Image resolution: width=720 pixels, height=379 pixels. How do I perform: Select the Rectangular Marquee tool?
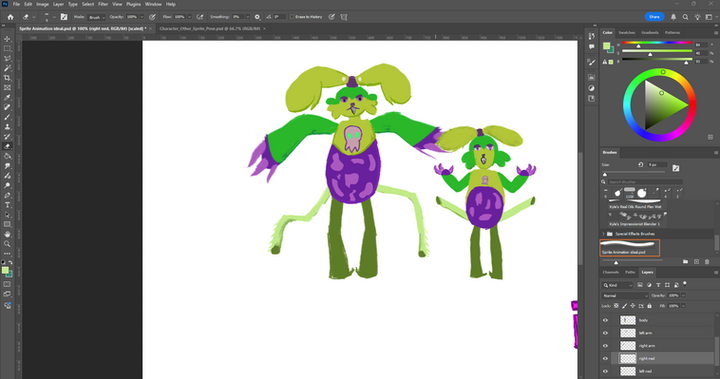7,49
